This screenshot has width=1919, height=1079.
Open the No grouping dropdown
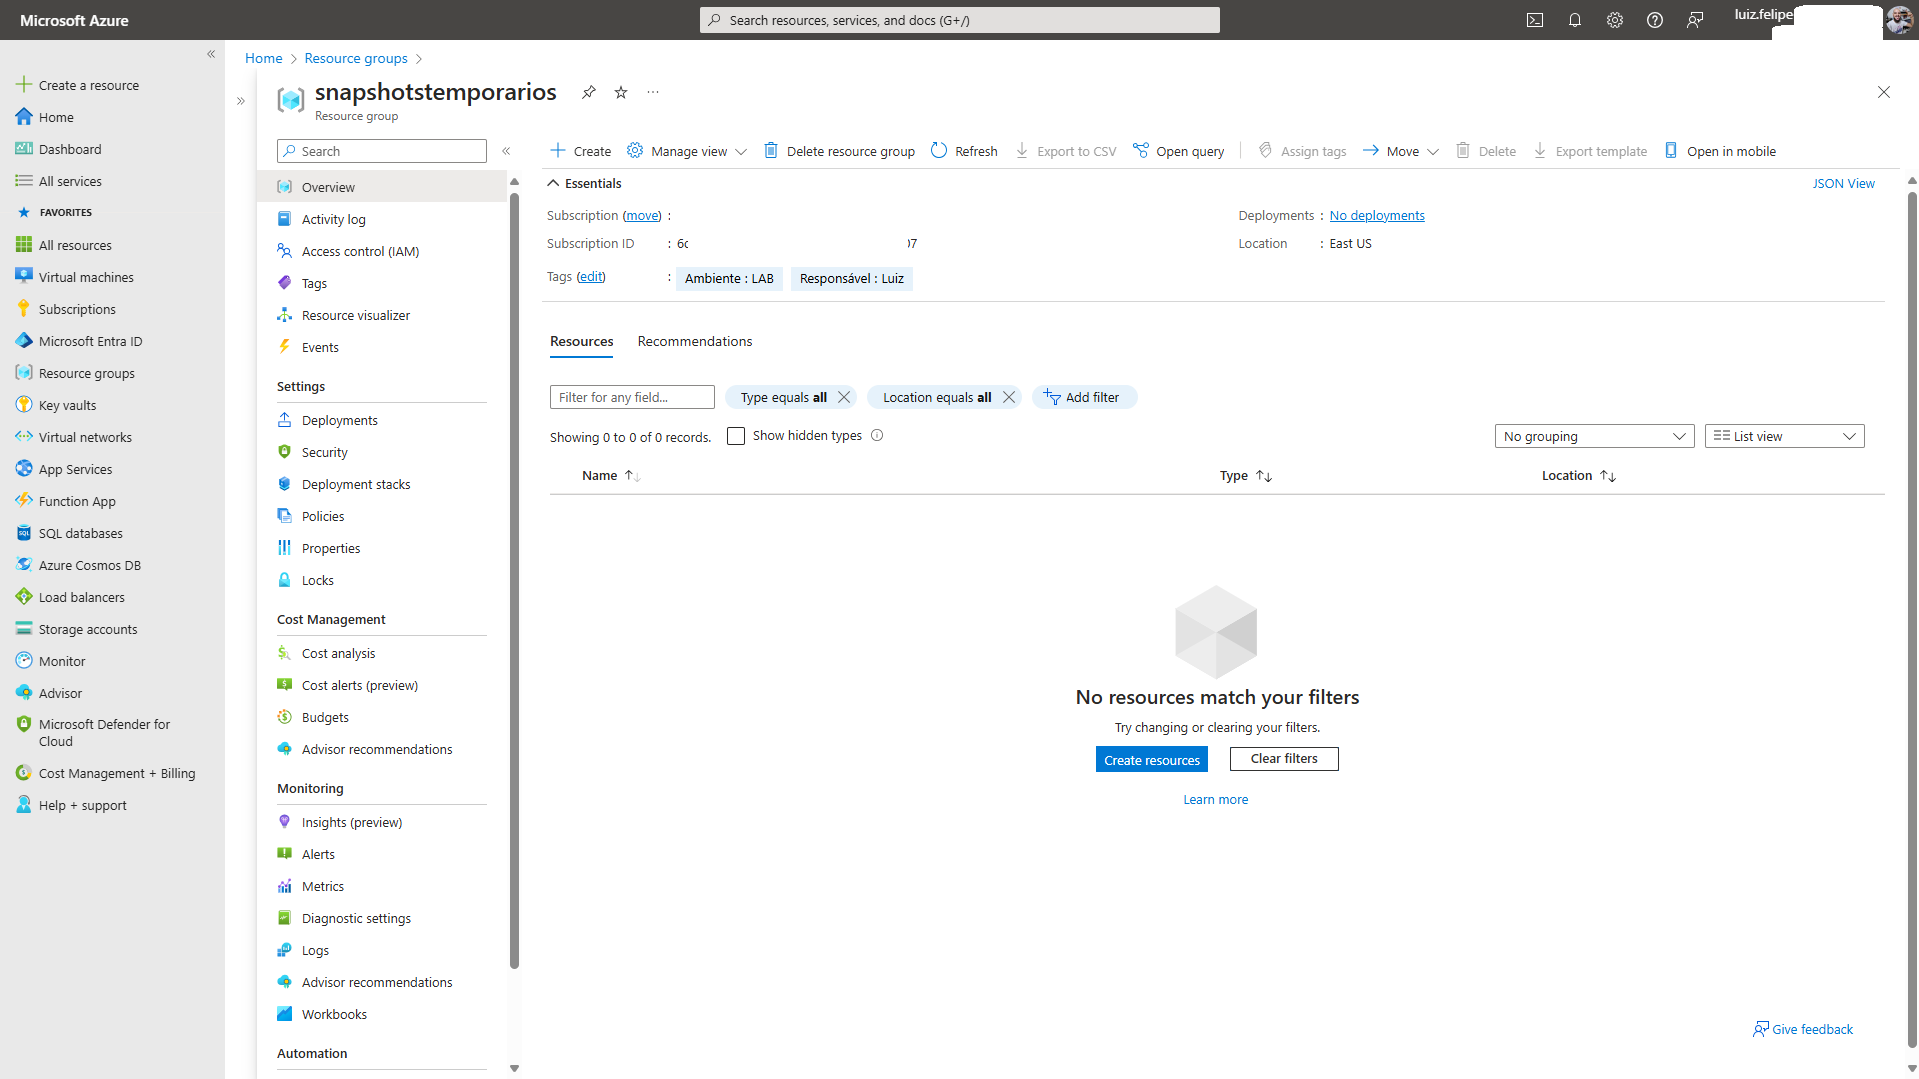pyautogui.click(x=1593, y=436)
